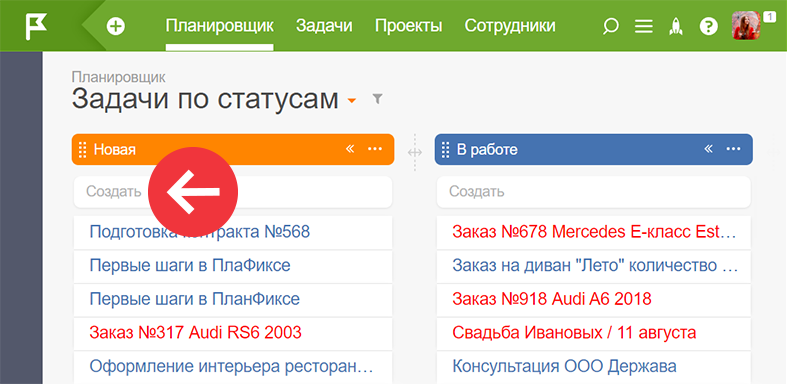Switch to the Сотрудники tab
Viewport: 787px width, 384px height.
pyautogui.click(x=510, y=26)
